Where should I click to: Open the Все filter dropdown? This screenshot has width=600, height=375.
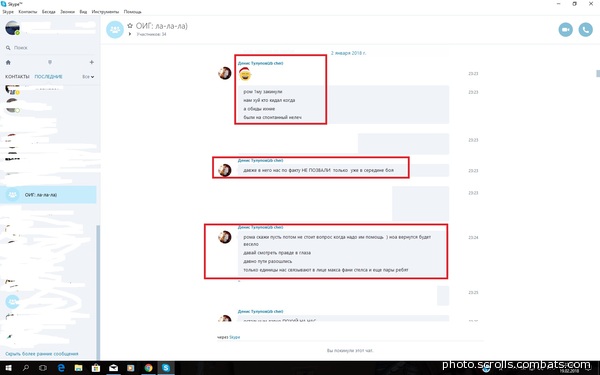(x=88, y=77)
